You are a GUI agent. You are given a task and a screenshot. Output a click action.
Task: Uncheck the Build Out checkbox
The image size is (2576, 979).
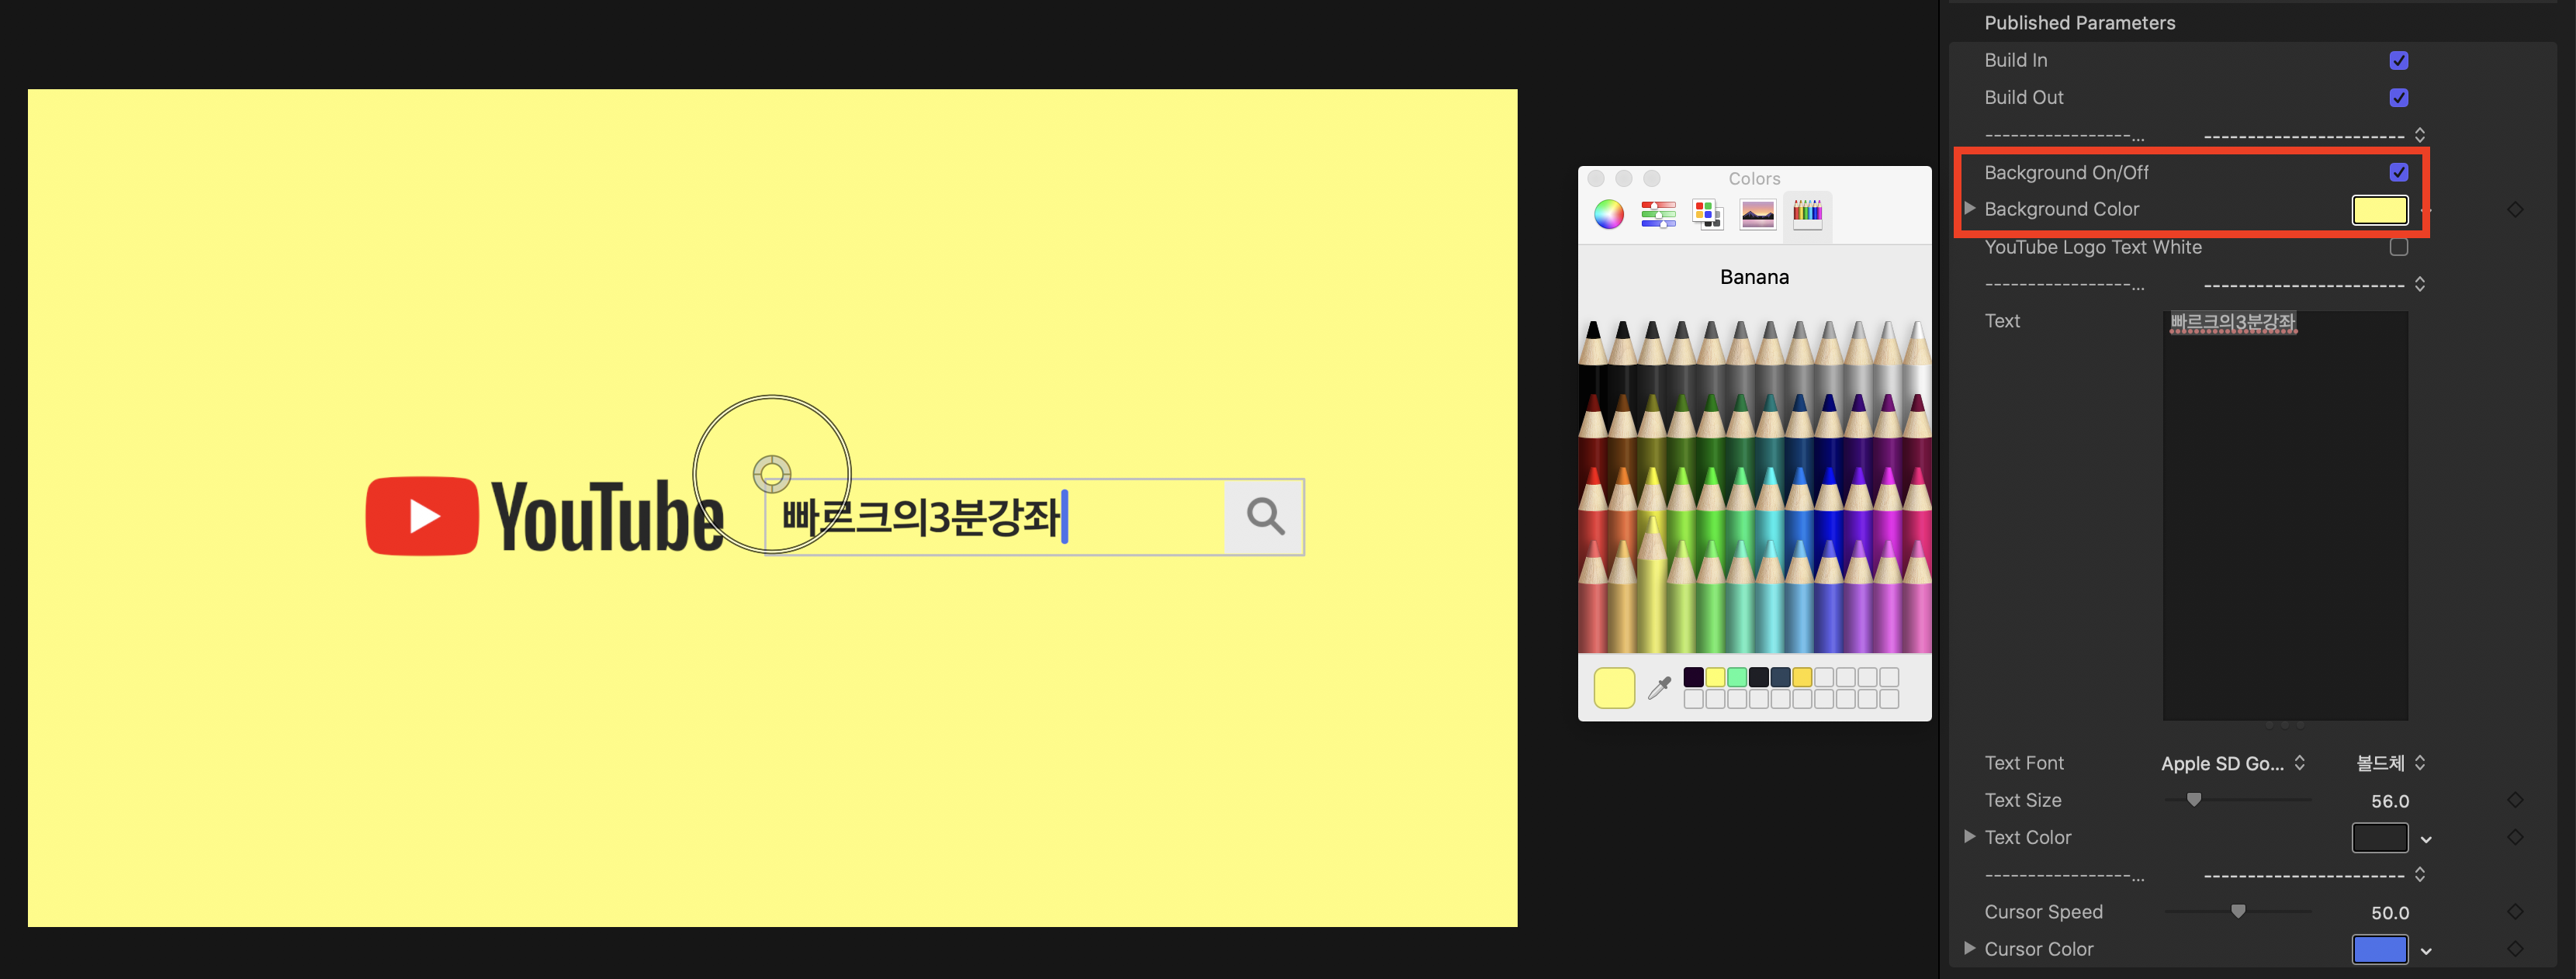[2398, 98]
